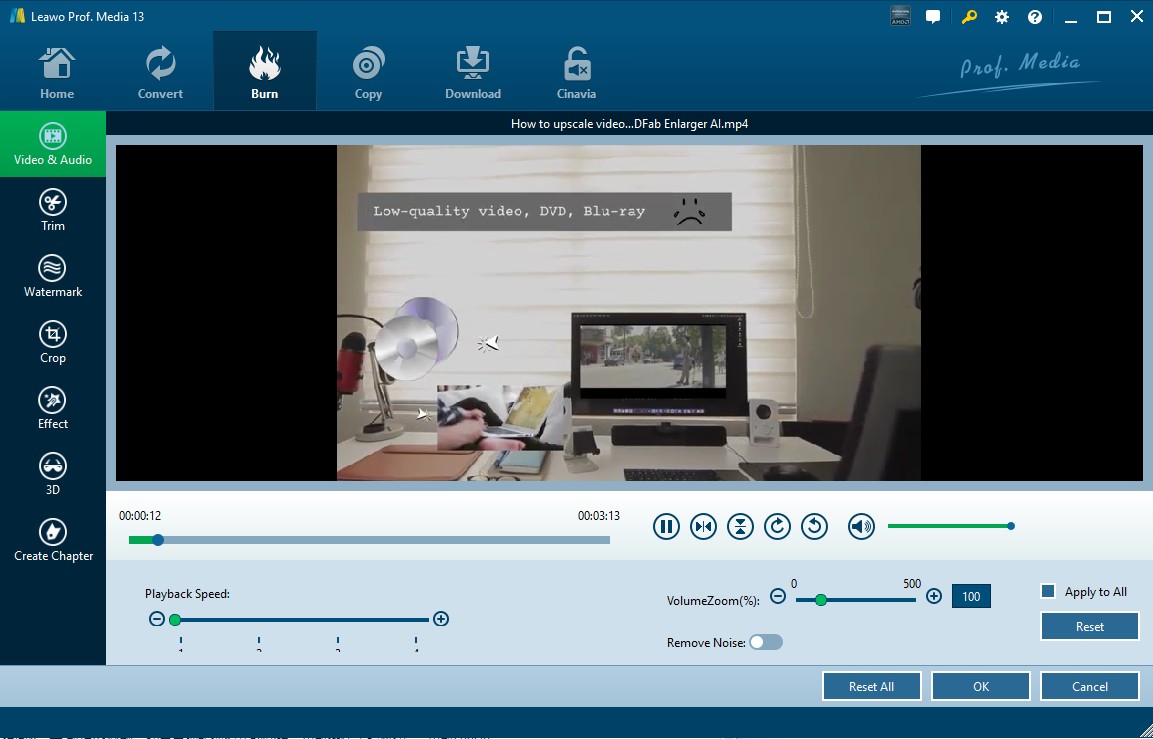Increase playback speed with plus button

(440, 619)
